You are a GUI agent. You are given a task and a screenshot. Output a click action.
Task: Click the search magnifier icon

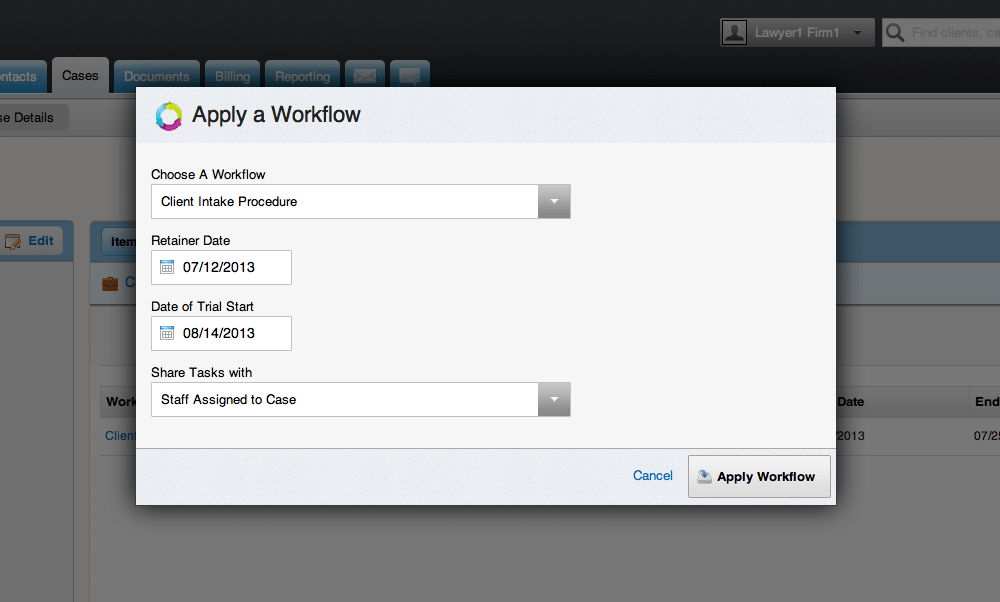click(x=895, y=33)
